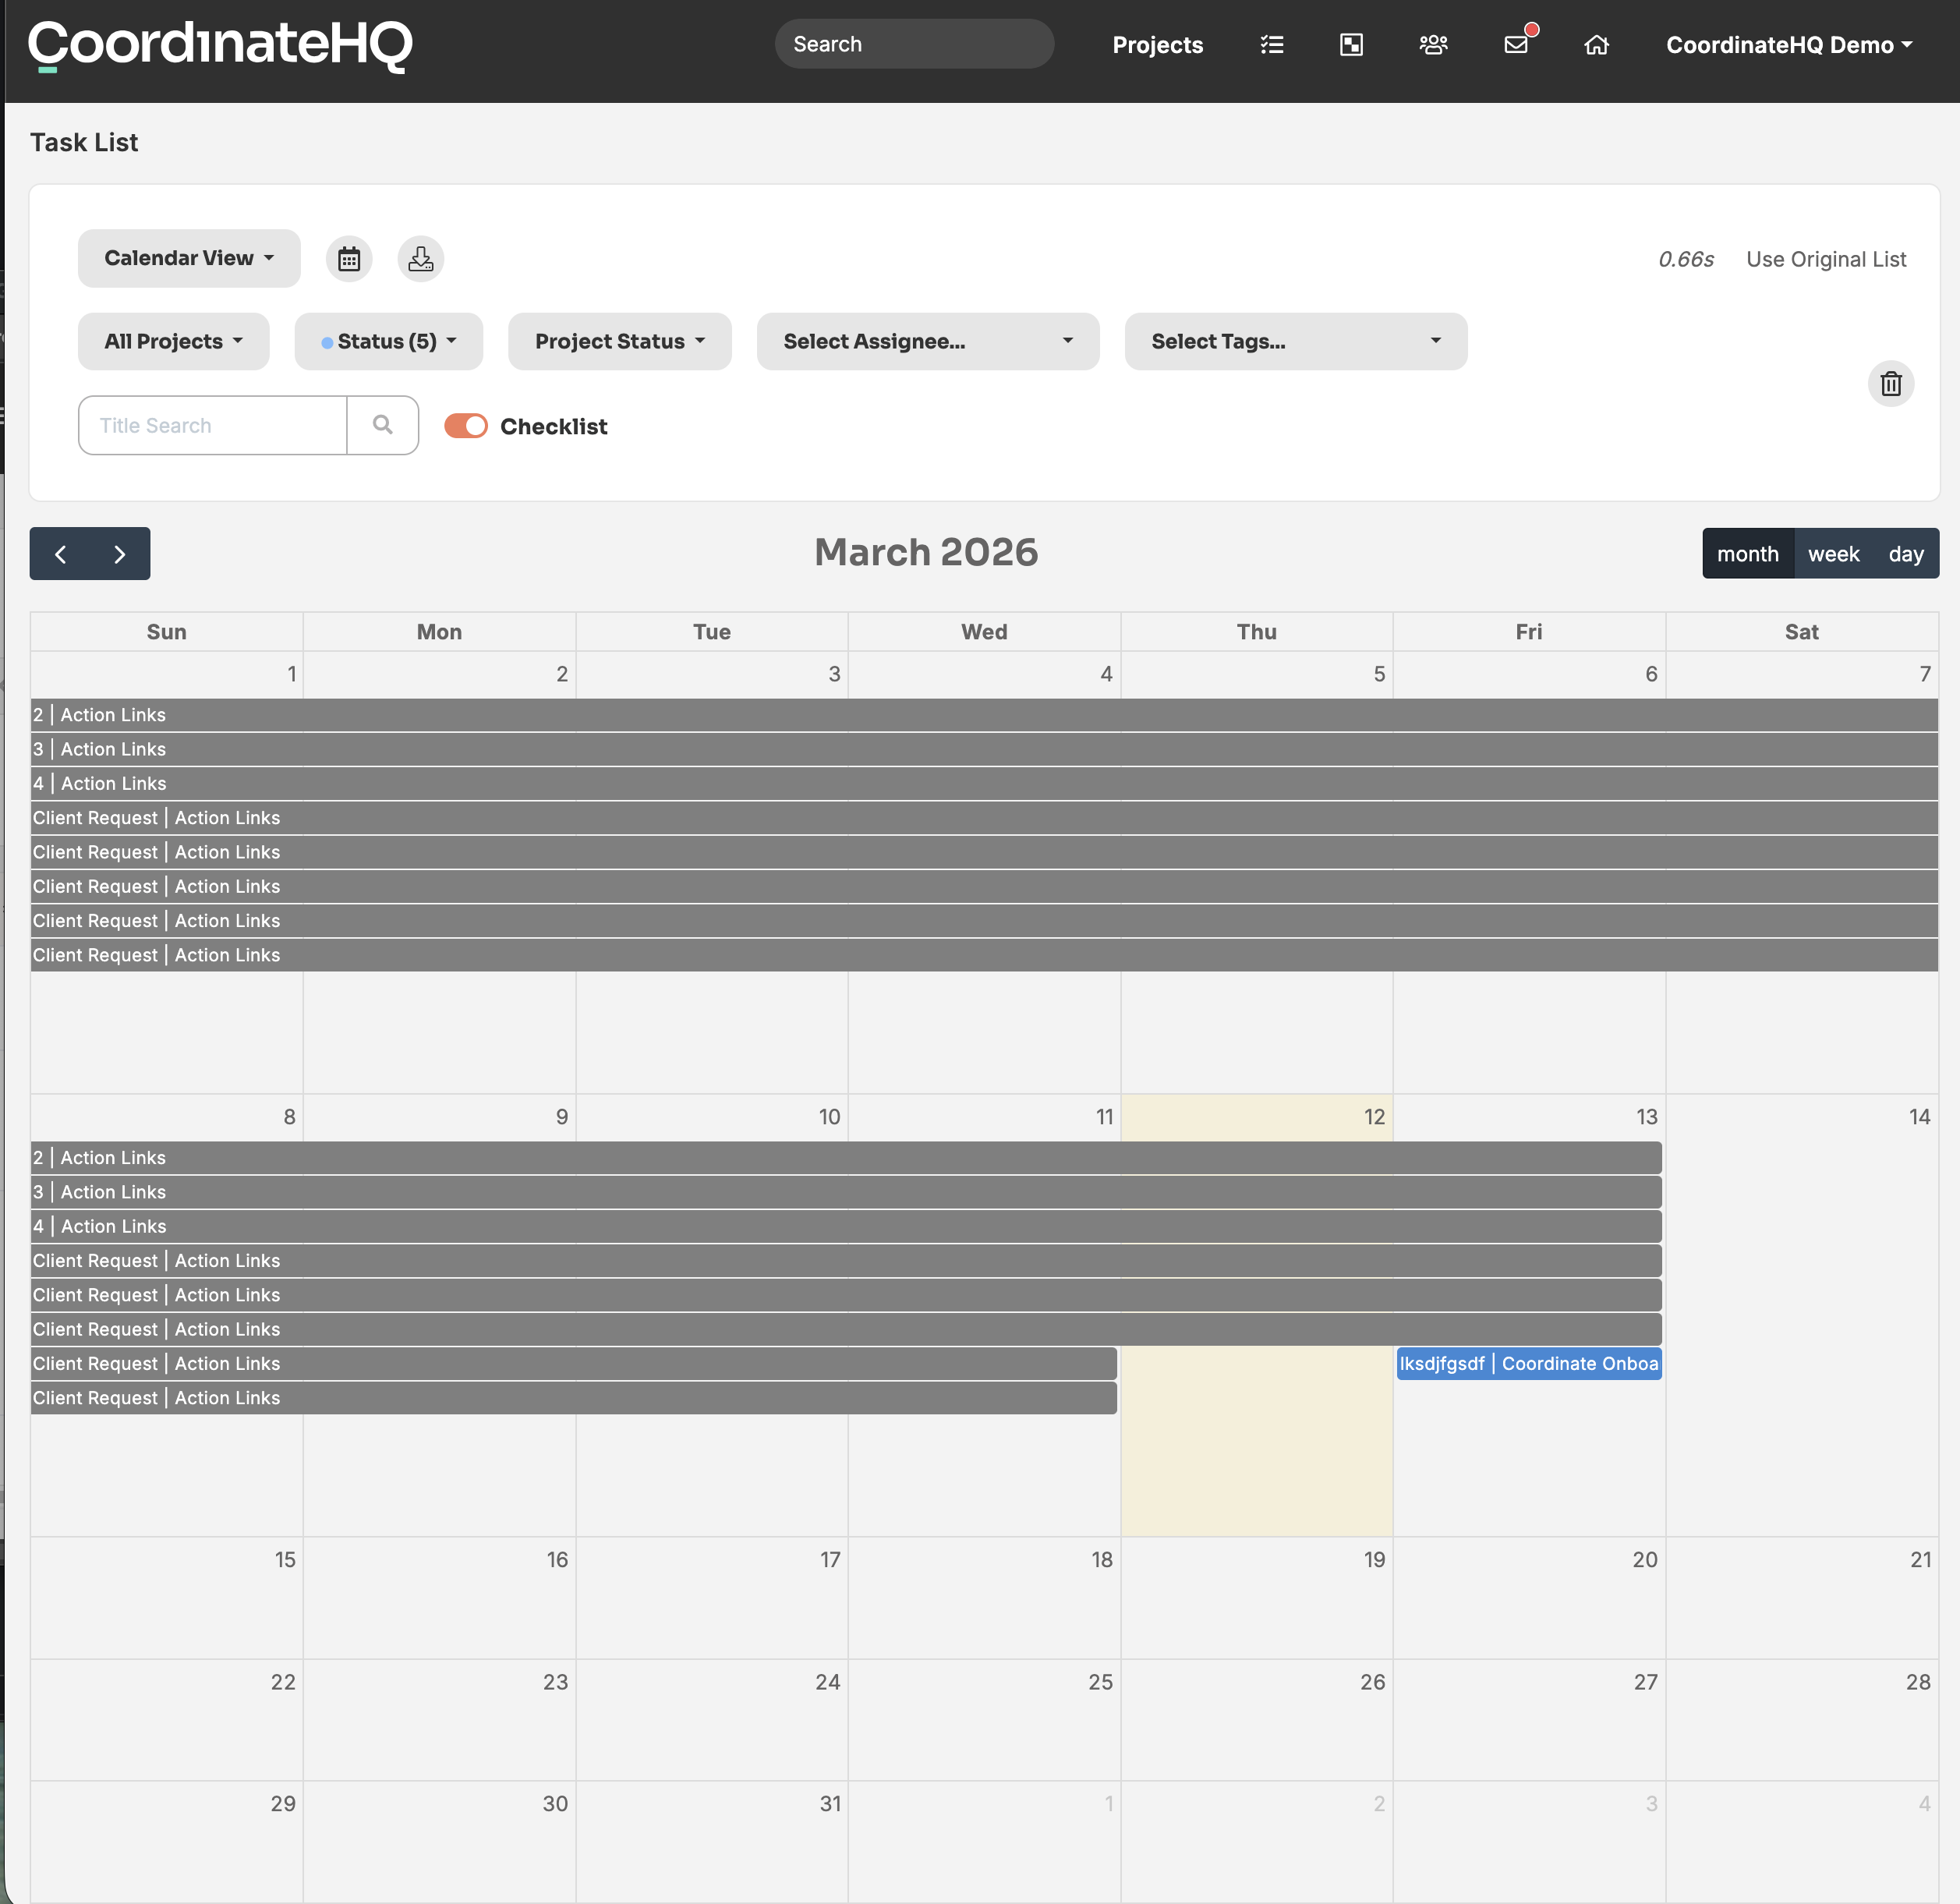The image size is (1960, 1904).
Task: Toggle the Checklist switch
Action: click(x=466, y=426)
